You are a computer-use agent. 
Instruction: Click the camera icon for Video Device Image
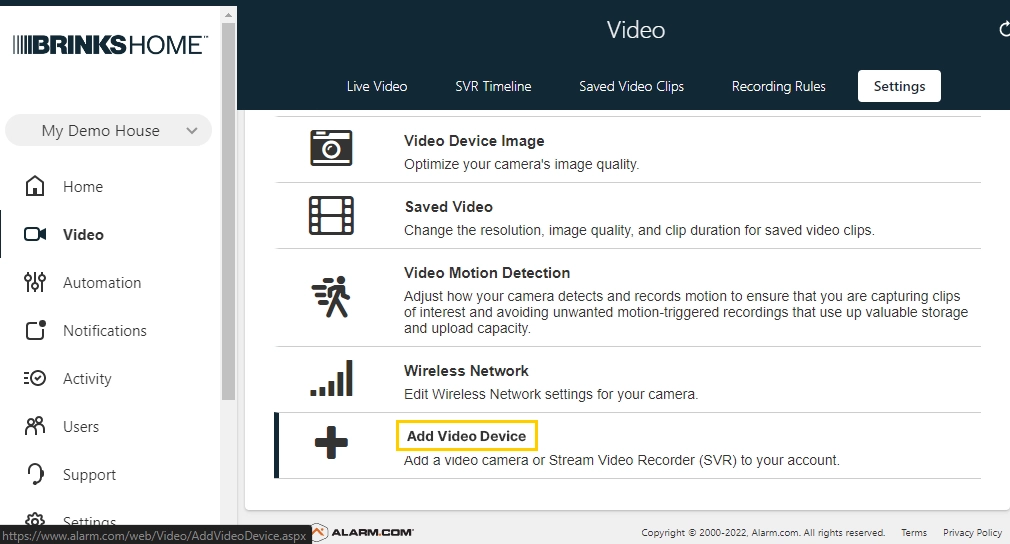tap(331, 148)
